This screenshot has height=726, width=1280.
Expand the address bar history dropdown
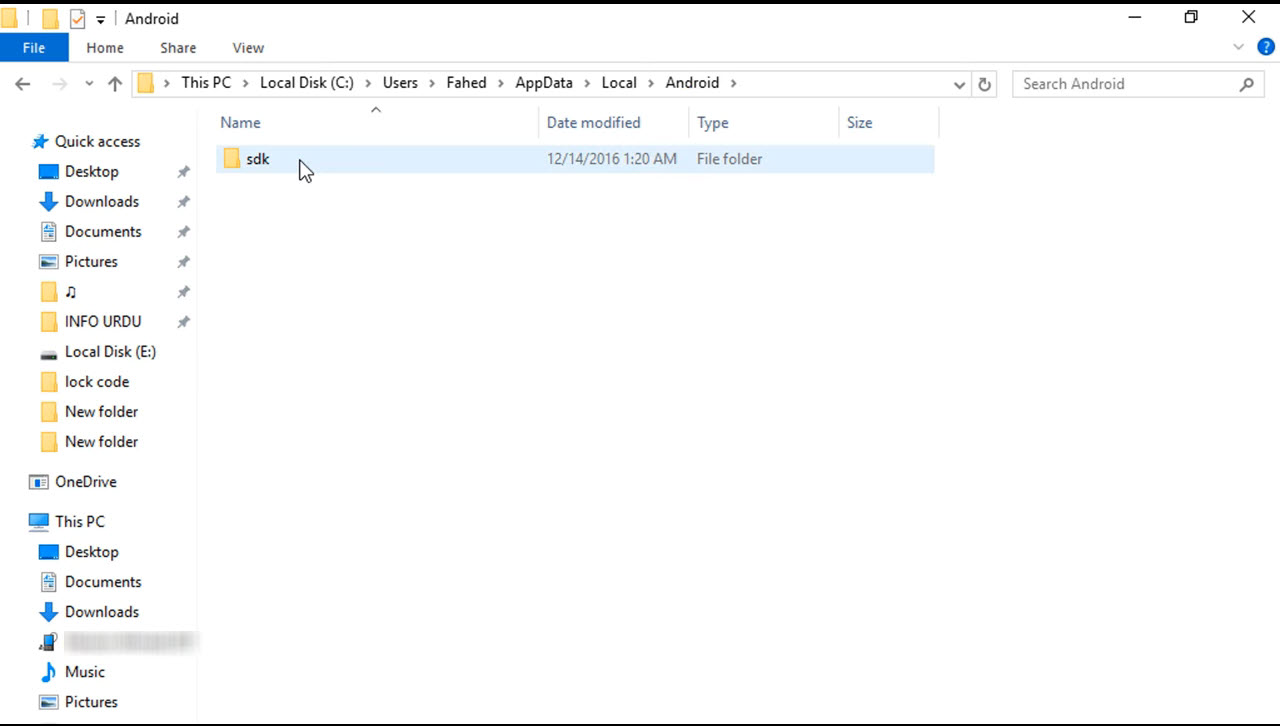tap(960, 84)
